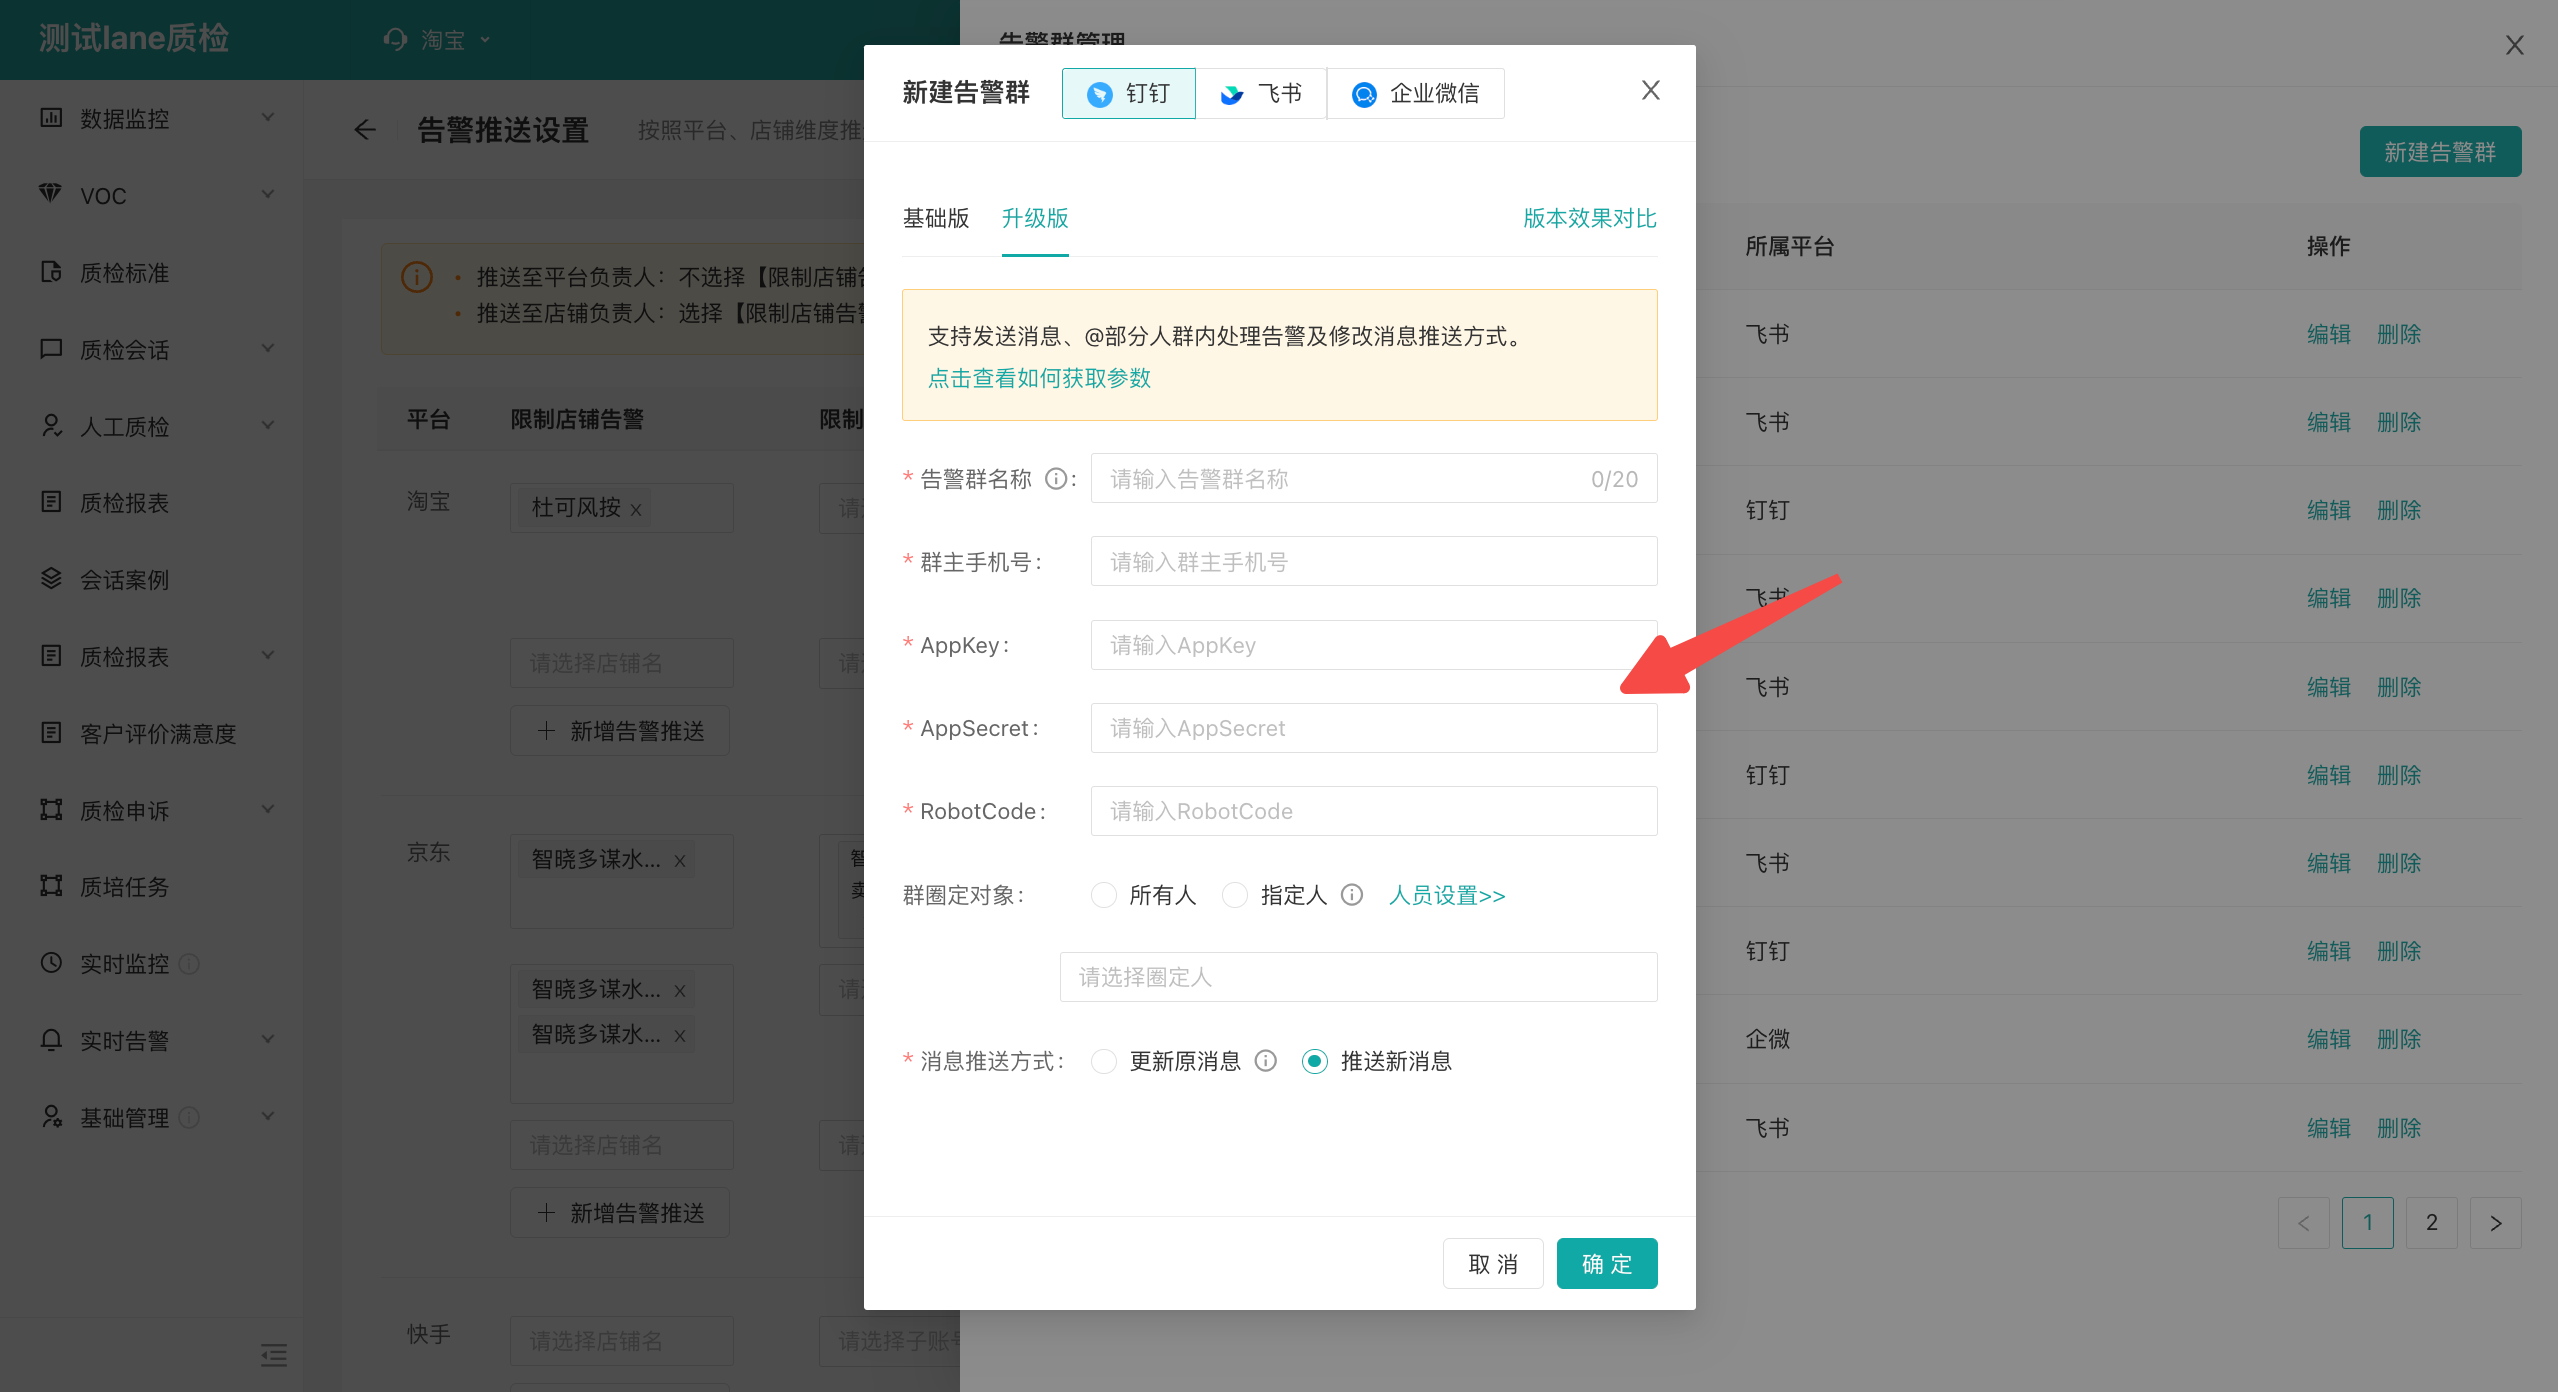
Task: Expand the 实时告警 menu chevron
Action: pos(268,1039)
